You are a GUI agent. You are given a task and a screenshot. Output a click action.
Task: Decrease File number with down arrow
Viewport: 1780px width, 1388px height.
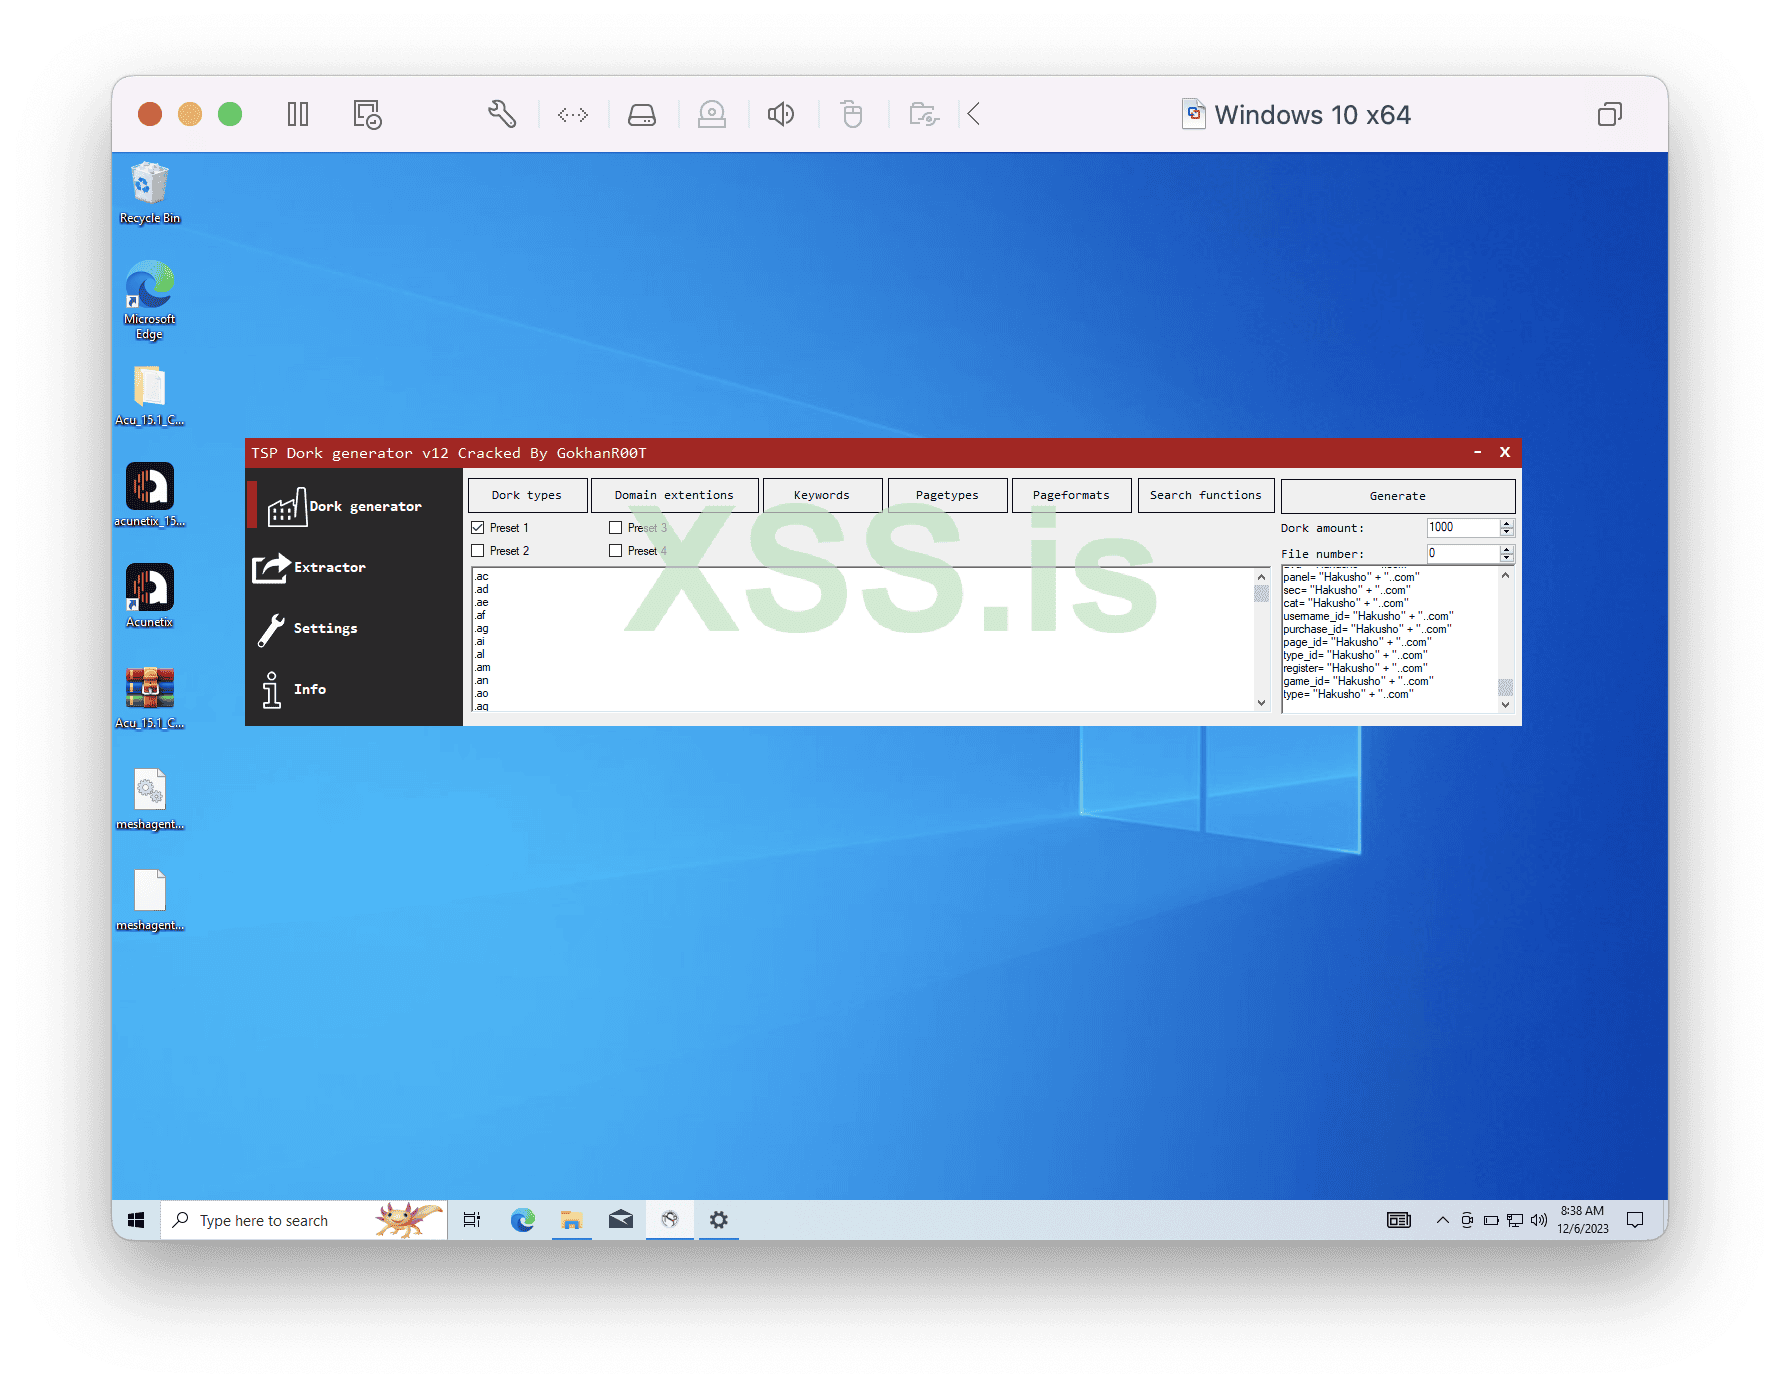[1507, 558]
